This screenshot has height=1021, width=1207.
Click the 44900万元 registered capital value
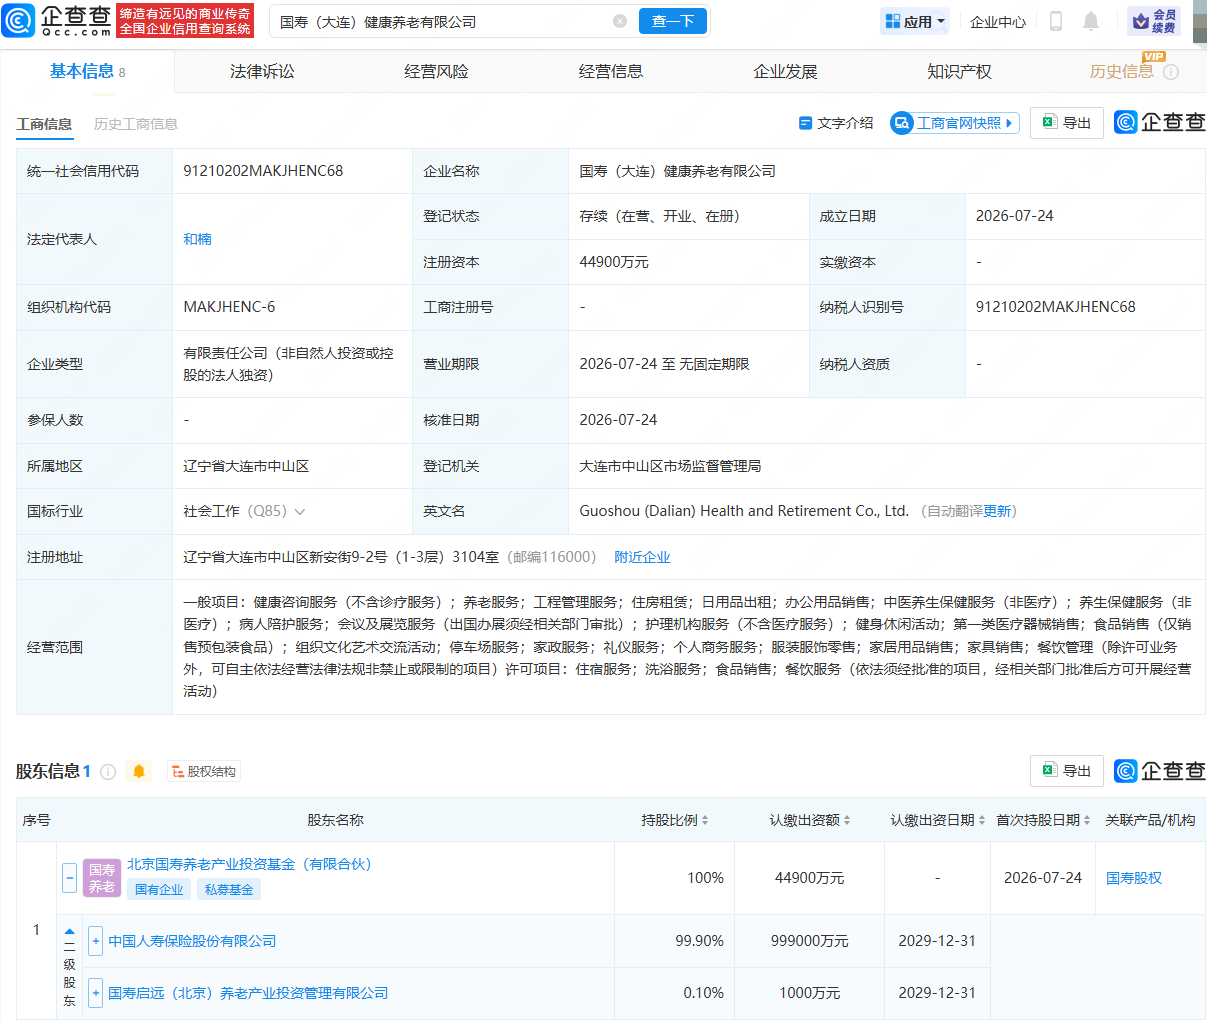click(614, 262)
